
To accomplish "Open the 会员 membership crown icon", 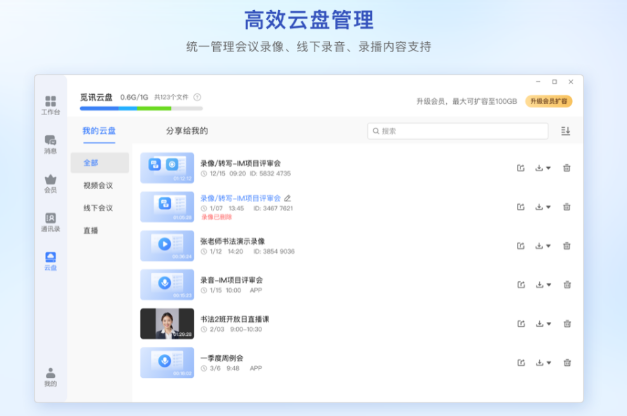I will tap(50, 183).
